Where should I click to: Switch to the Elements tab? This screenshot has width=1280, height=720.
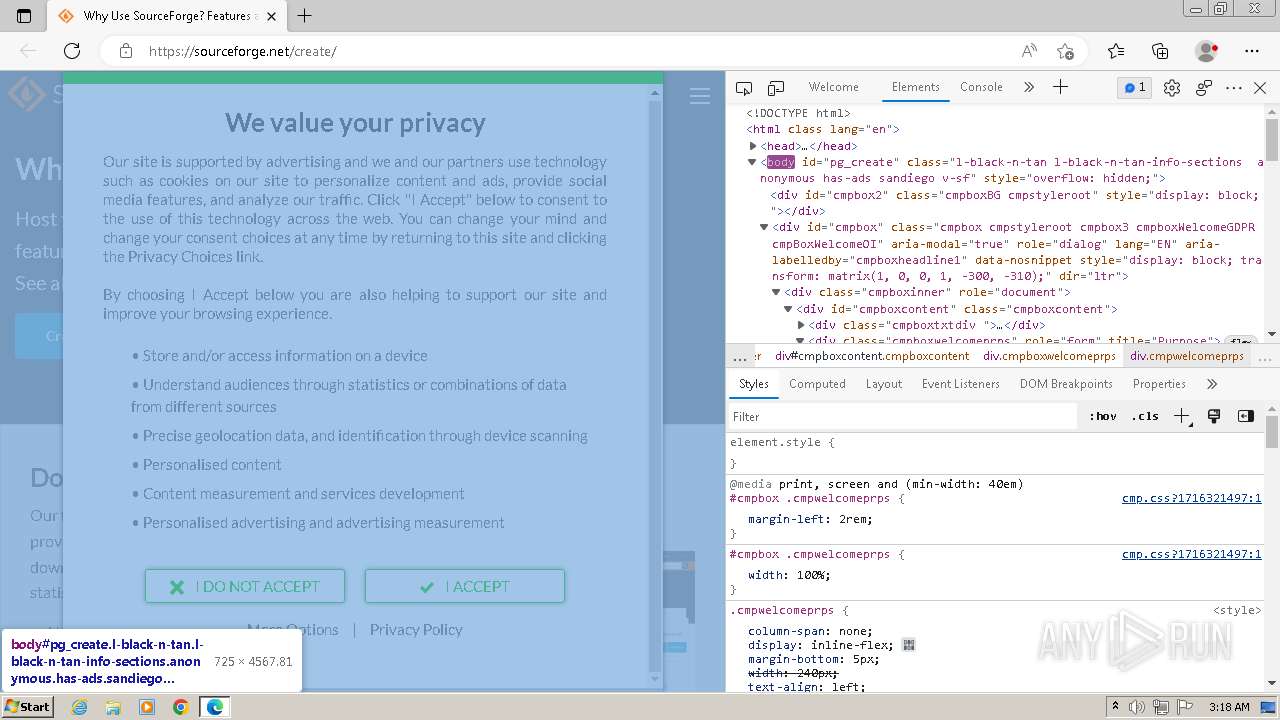click(916, 87)
